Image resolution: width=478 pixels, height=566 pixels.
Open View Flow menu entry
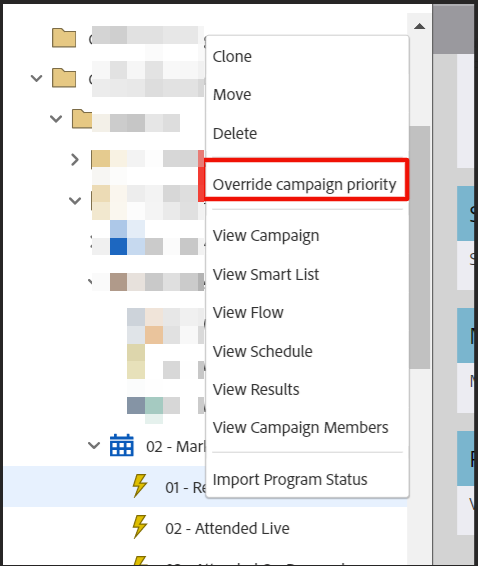[248, 313]
